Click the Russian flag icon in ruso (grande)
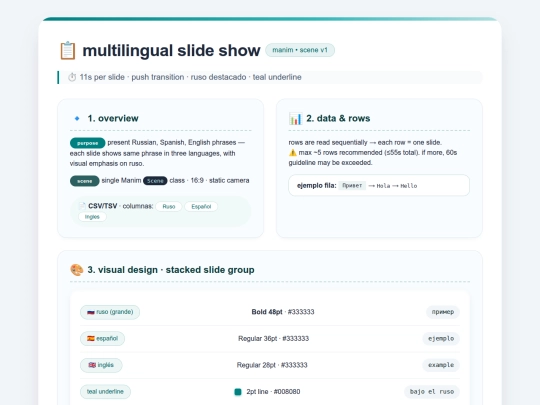540x405 pixels. click(x=91, y=312)
